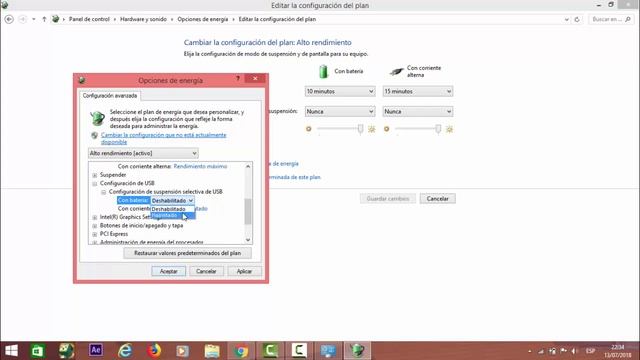Click Cancelar in Opciones de energía dialog
The height and width of the screenshot is (360, 640).
[x=206, y=271]
